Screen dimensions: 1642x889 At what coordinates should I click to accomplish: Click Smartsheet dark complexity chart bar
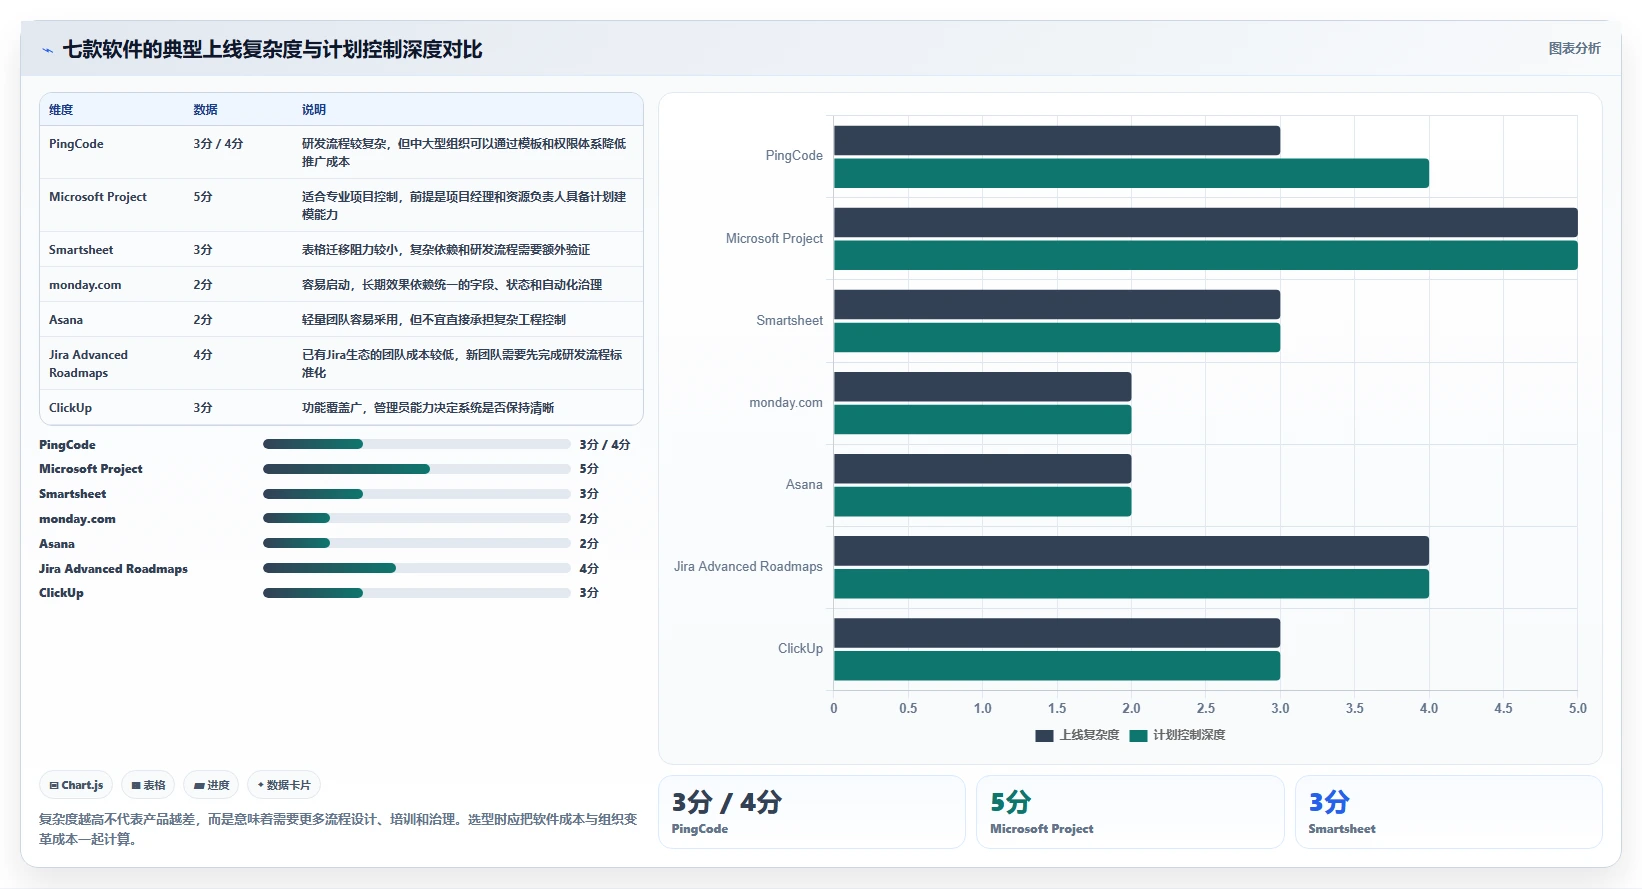(x=1057, y=305)
